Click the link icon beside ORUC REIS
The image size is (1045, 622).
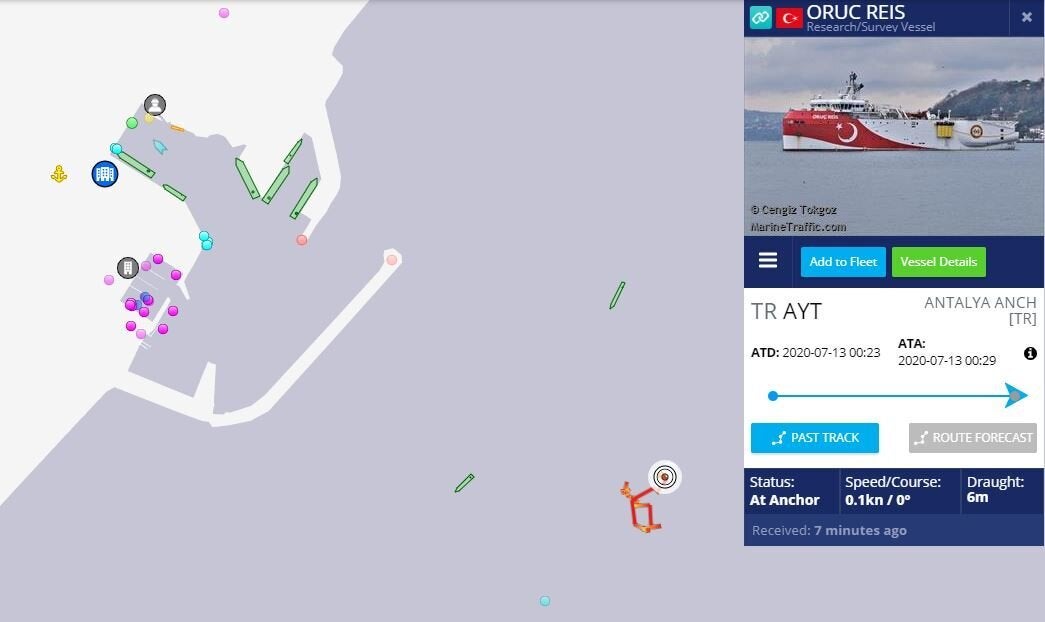coord(760,17)
